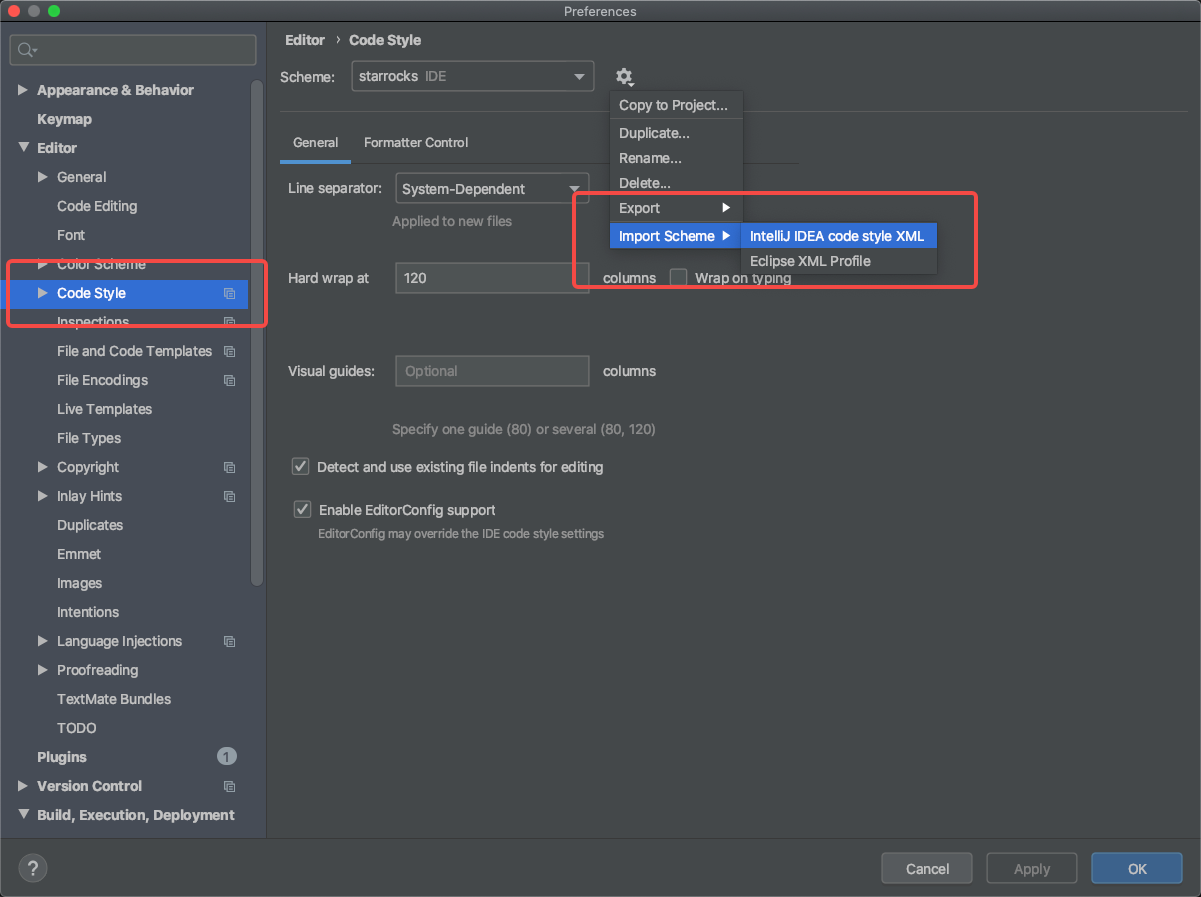Click project-level icon beside File Encodings

click(229, 381)
